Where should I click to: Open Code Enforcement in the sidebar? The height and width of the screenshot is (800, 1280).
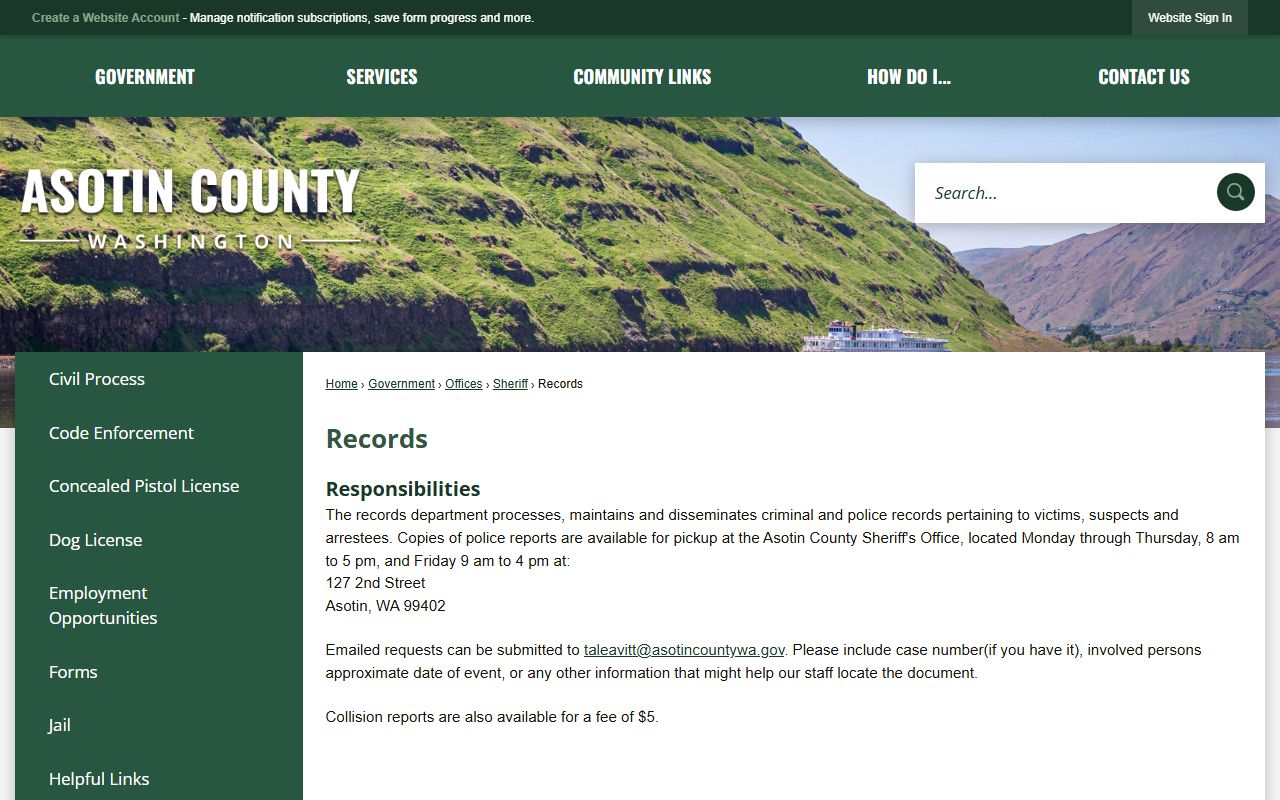pos(121,433)
